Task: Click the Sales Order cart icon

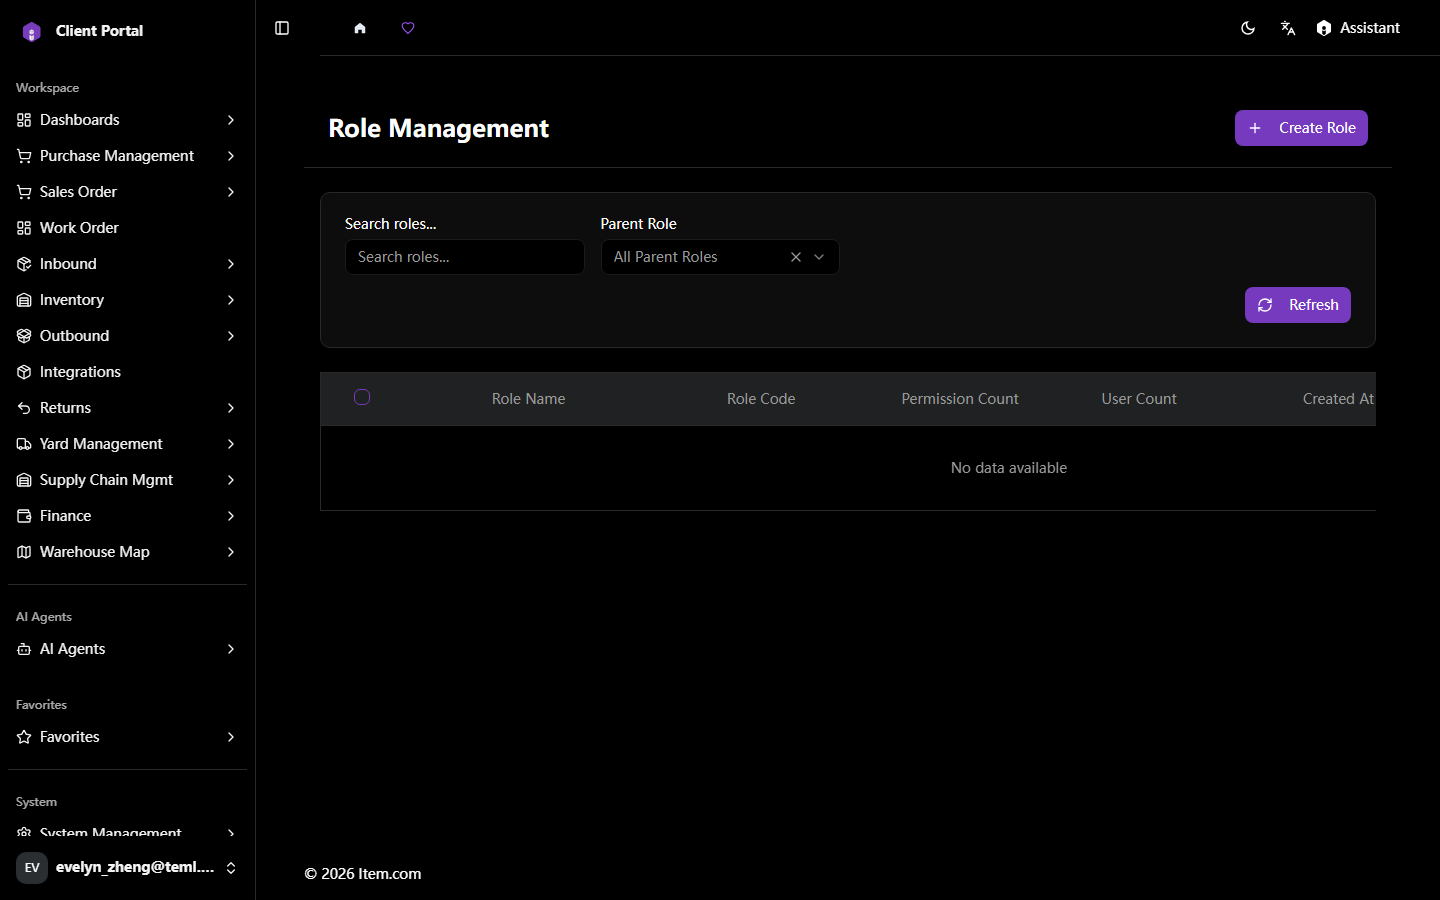Action: (x=24, y=192)
